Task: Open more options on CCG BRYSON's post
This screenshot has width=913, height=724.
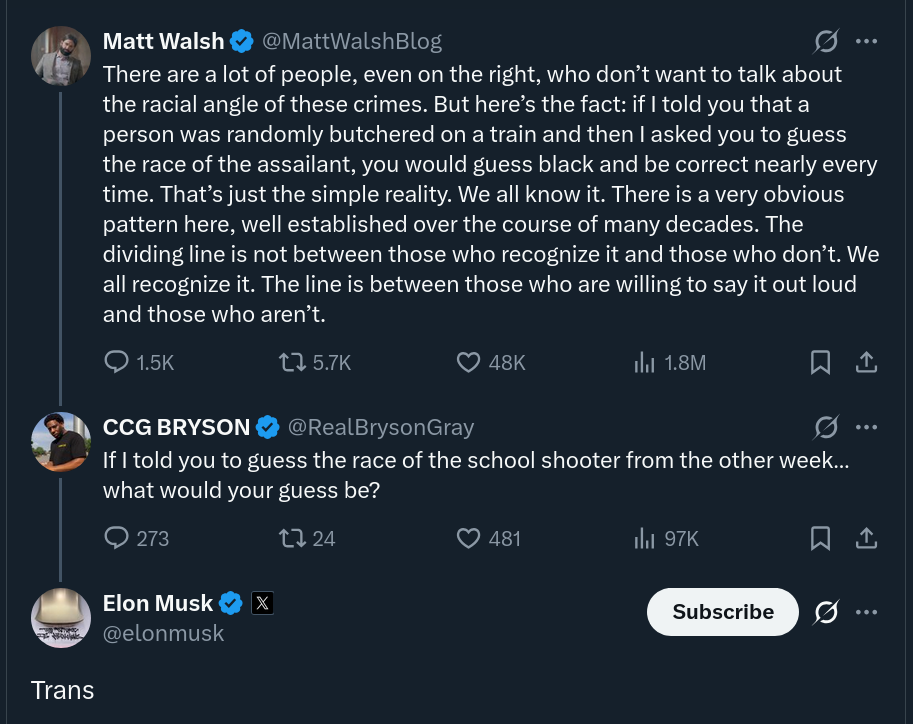Action: (867, 427)
